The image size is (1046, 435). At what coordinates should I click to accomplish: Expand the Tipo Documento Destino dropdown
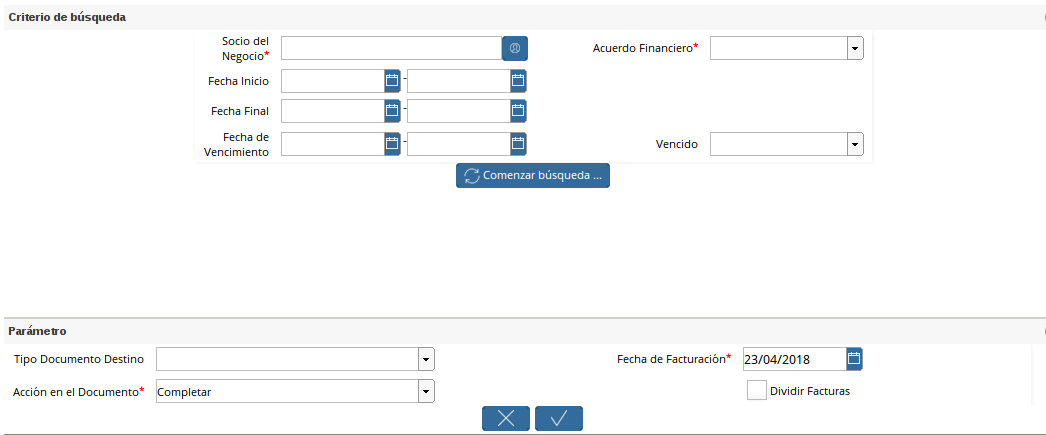[426, 359]
